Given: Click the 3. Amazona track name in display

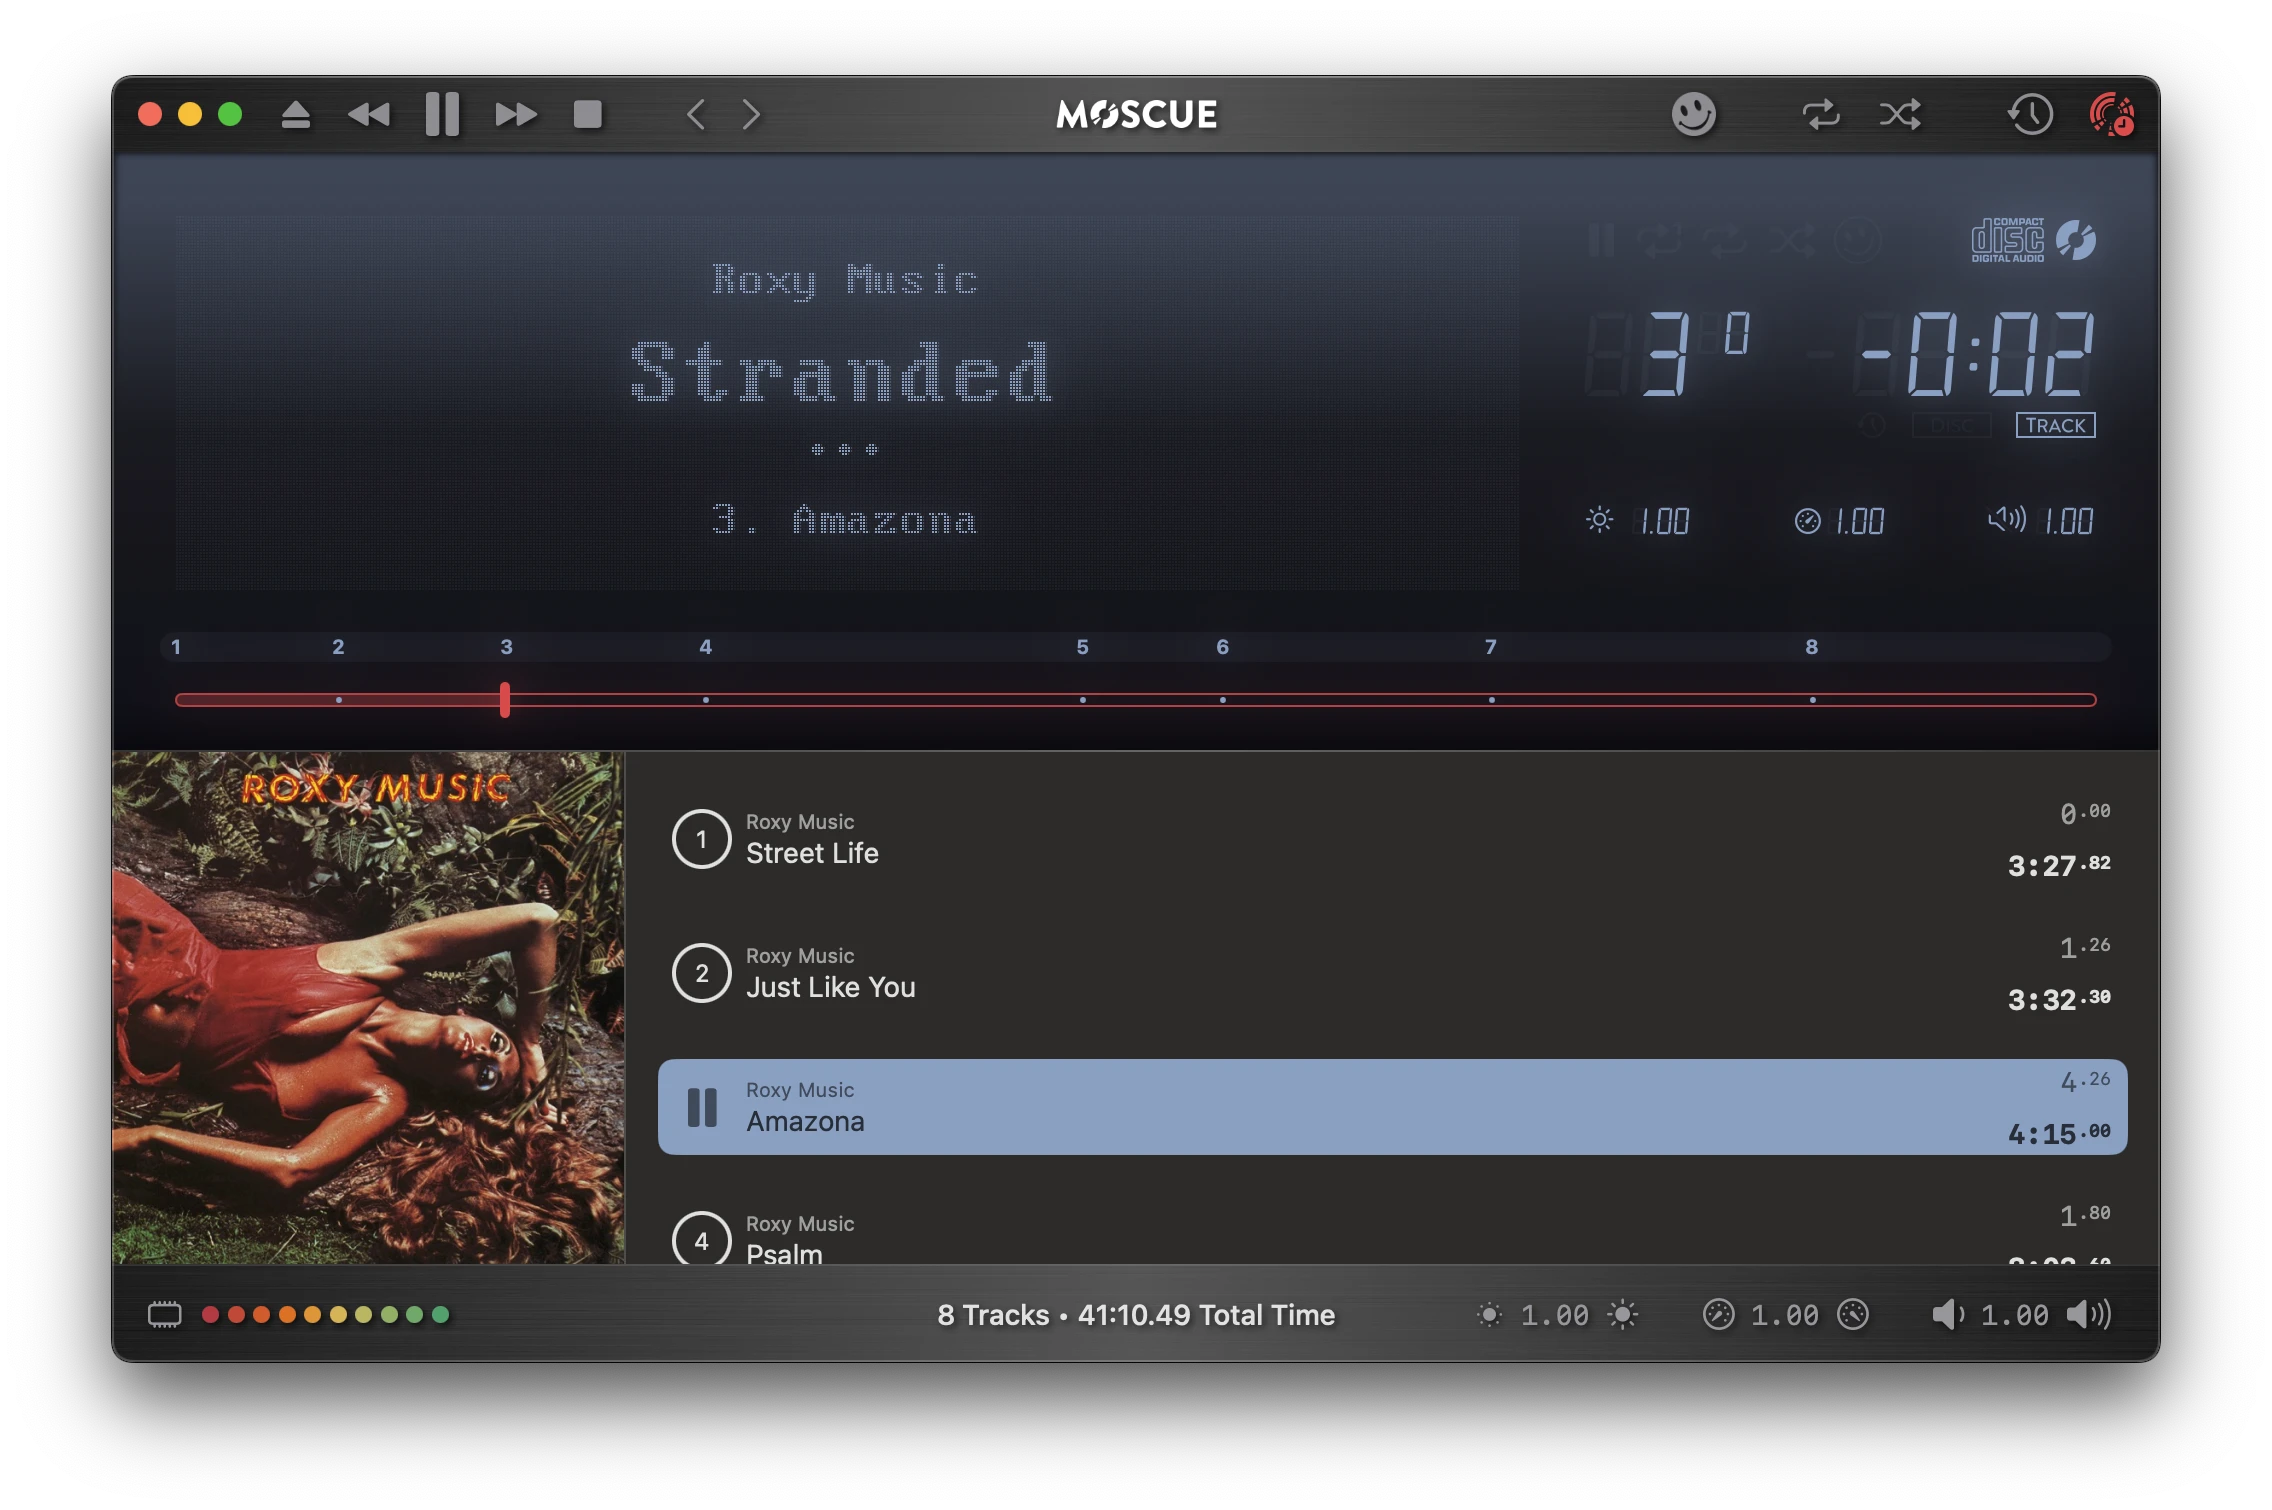Looking at the screenshot, I should [x=844, y=520].
